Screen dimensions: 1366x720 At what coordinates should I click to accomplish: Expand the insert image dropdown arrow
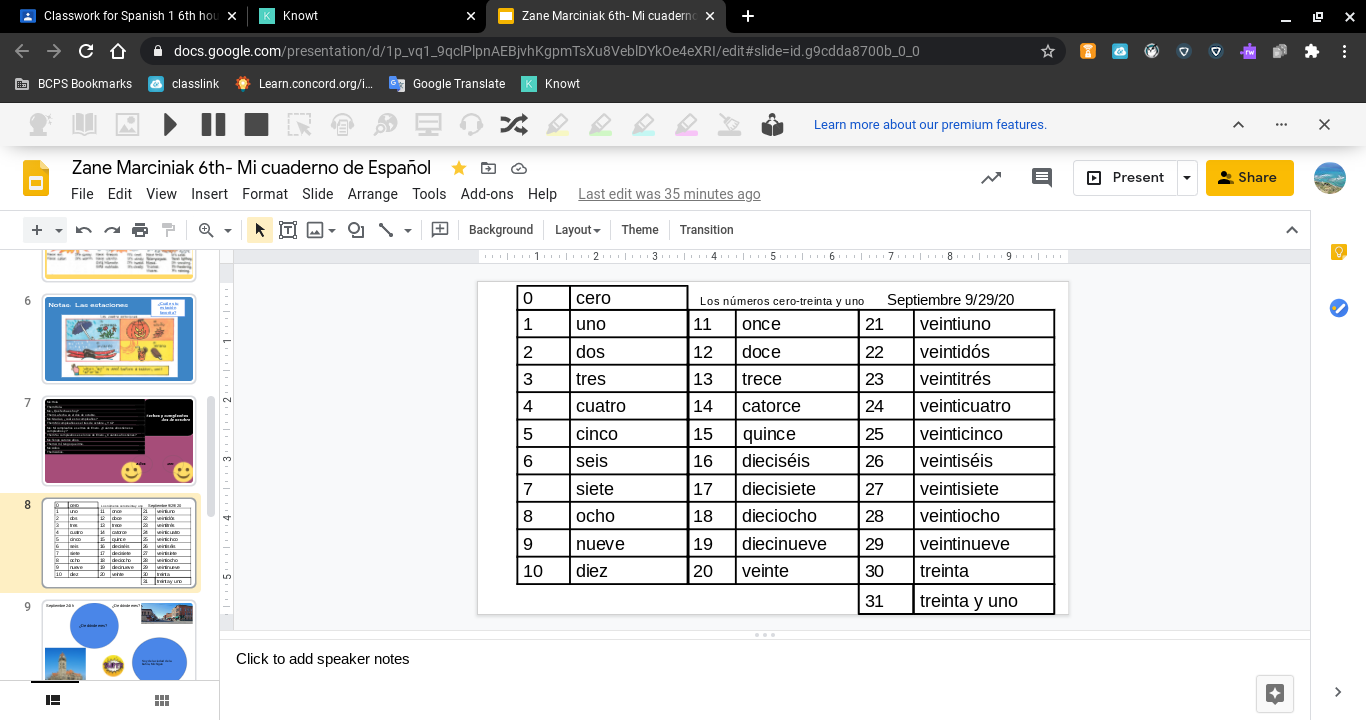(332, 230)
